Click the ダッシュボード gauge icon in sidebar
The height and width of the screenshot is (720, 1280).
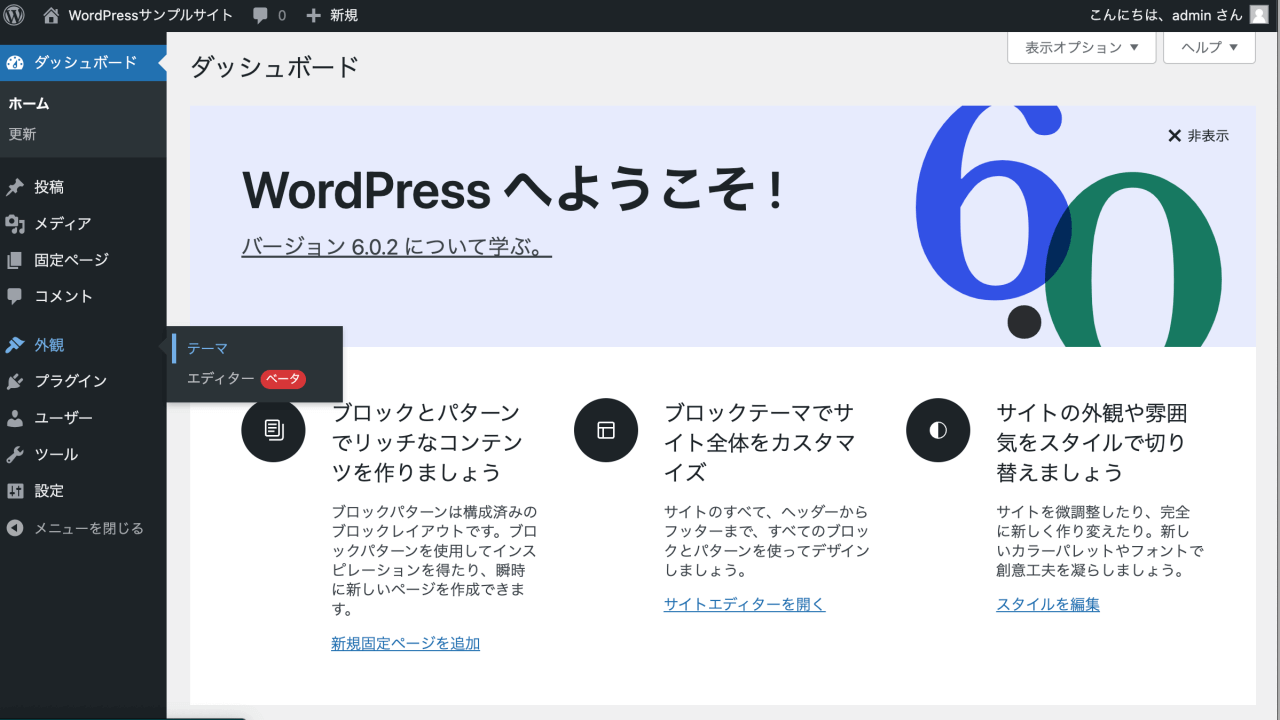click(15, 63)
